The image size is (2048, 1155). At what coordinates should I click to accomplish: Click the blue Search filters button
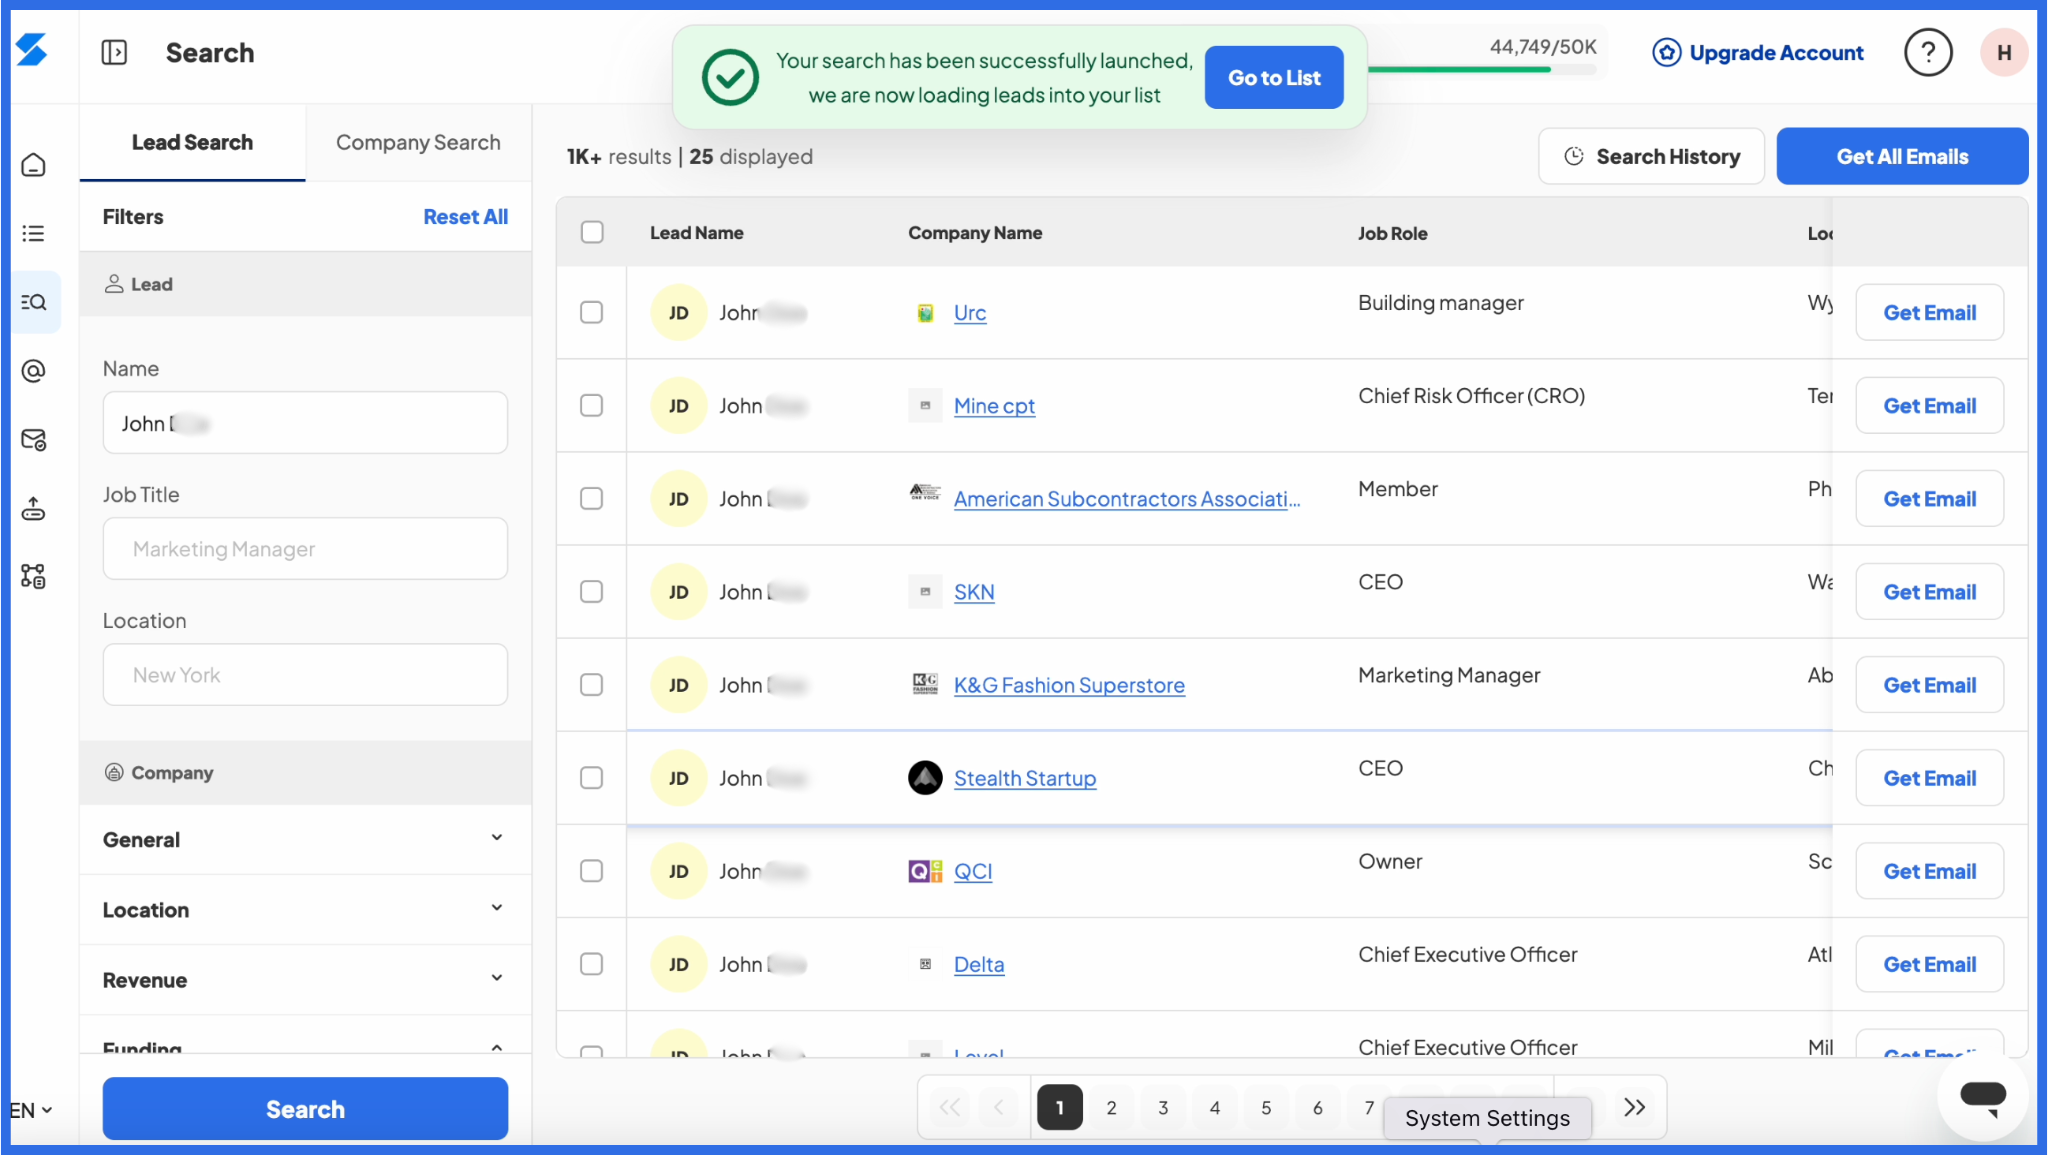pos(305,1108)
